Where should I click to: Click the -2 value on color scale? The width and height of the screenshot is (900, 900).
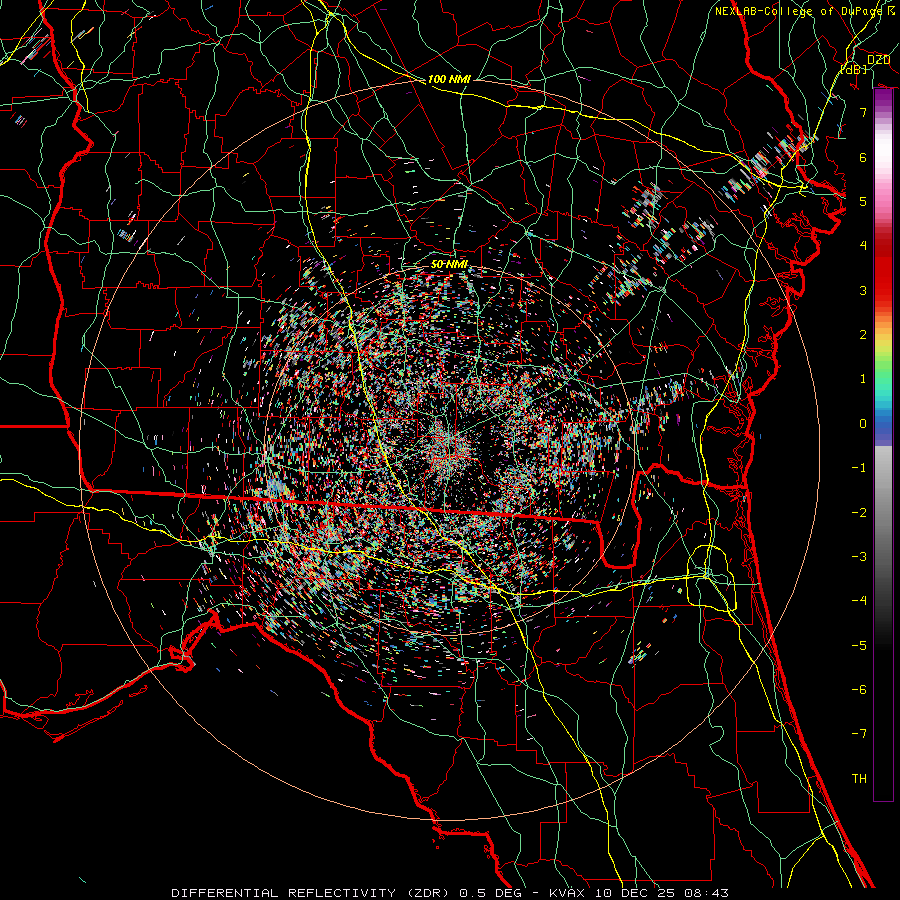(859, 513)
